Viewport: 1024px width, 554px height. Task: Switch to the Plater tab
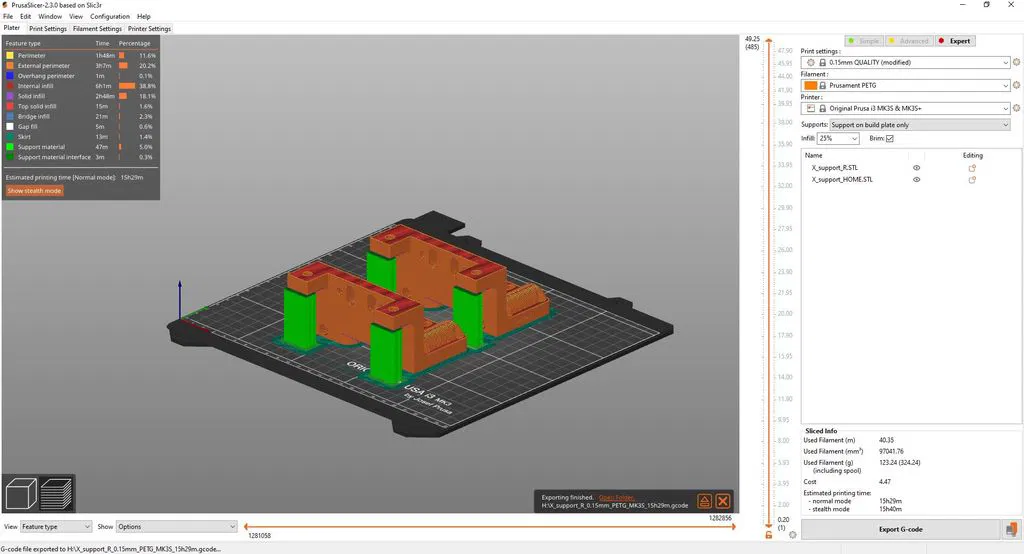12,28
